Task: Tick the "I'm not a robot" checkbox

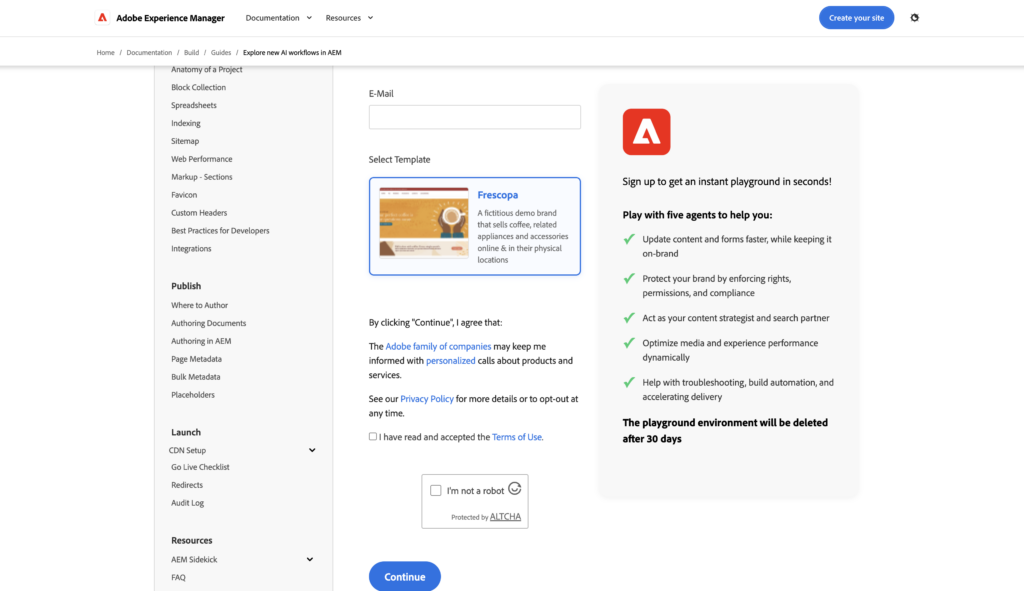Action: 436,491
